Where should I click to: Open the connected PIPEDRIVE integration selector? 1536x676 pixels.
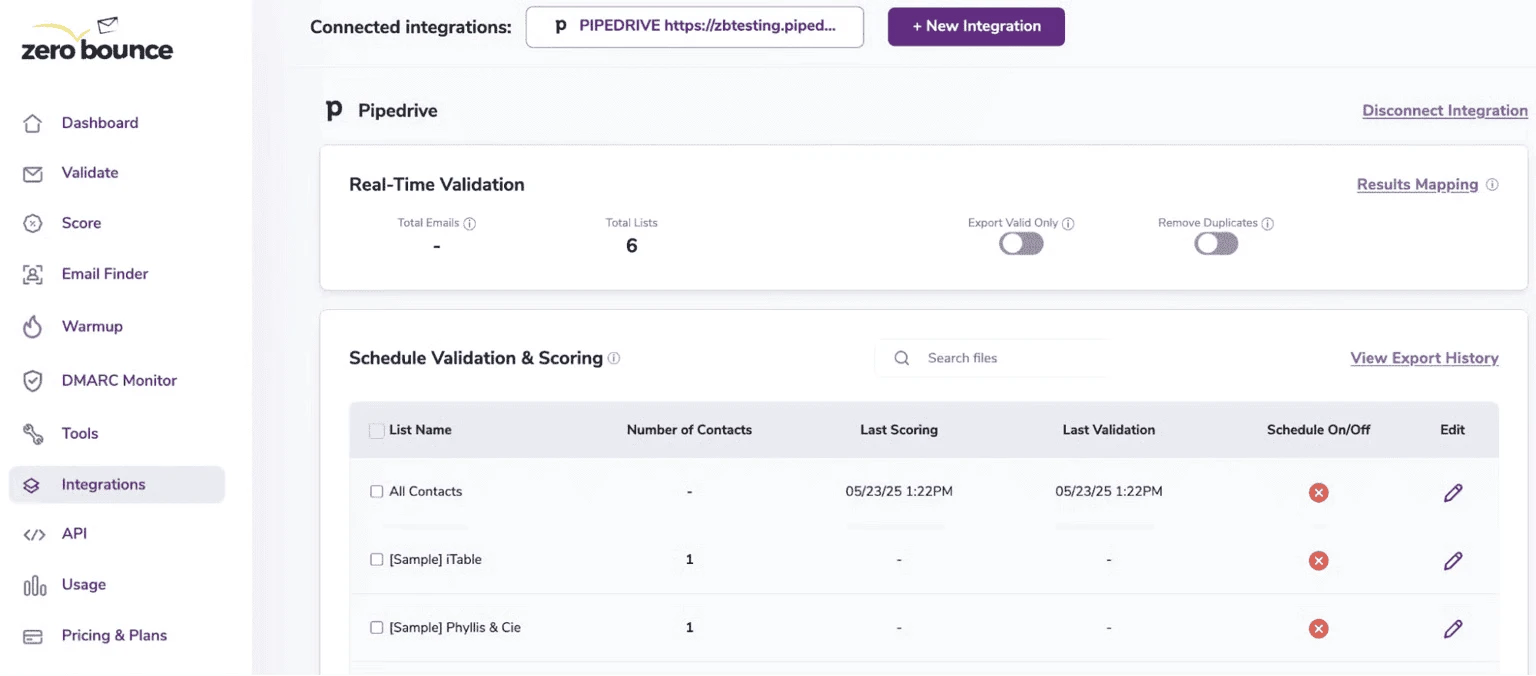pyautogui.click(x=694, y=27)
